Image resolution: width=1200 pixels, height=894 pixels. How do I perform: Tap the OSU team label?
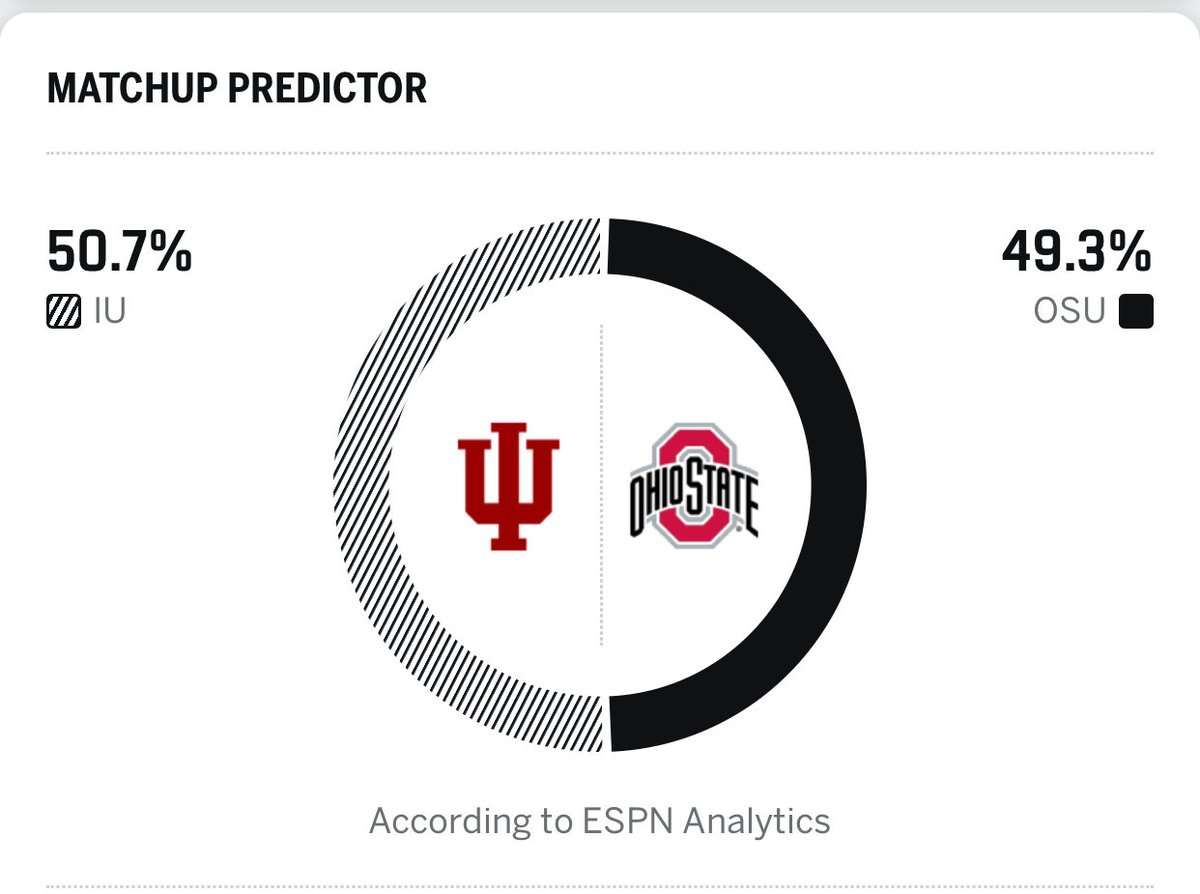tap(1069, 313)
